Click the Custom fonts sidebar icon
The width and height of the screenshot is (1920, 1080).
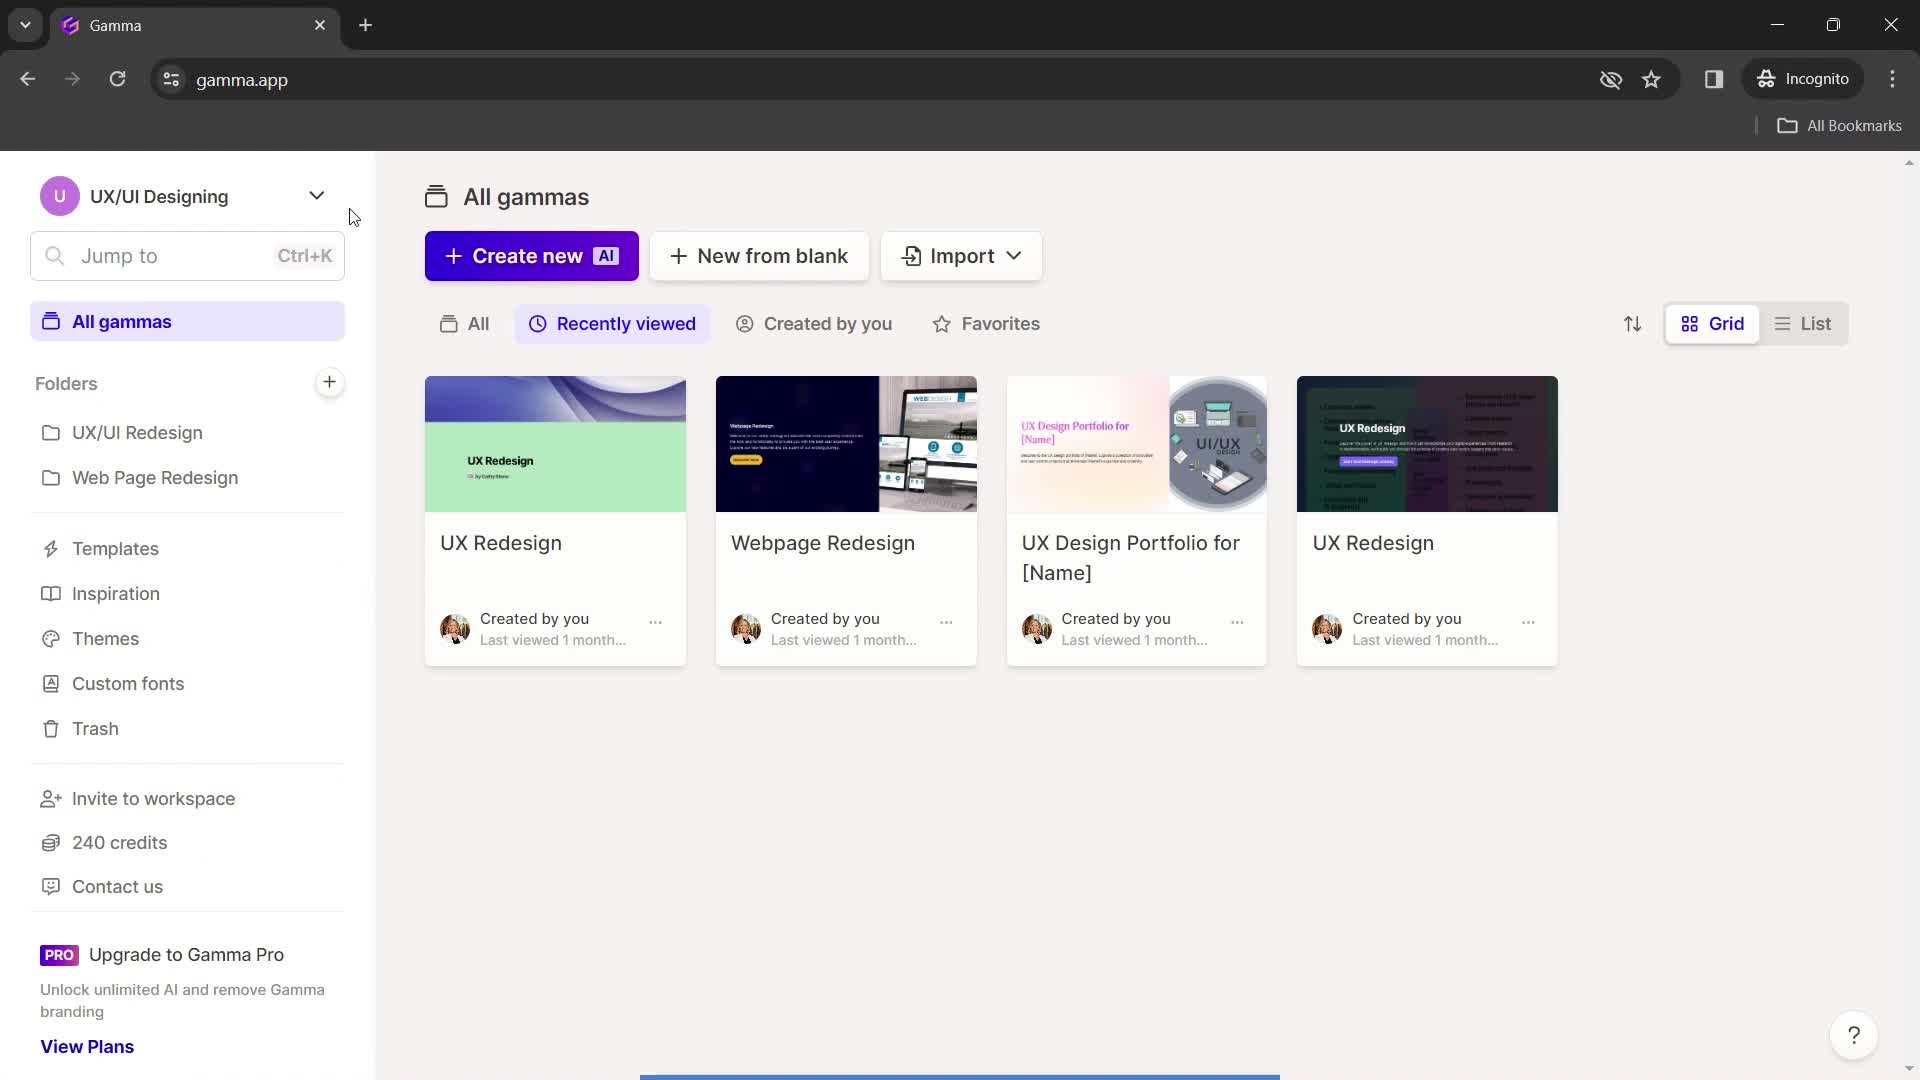coord(50,683)
